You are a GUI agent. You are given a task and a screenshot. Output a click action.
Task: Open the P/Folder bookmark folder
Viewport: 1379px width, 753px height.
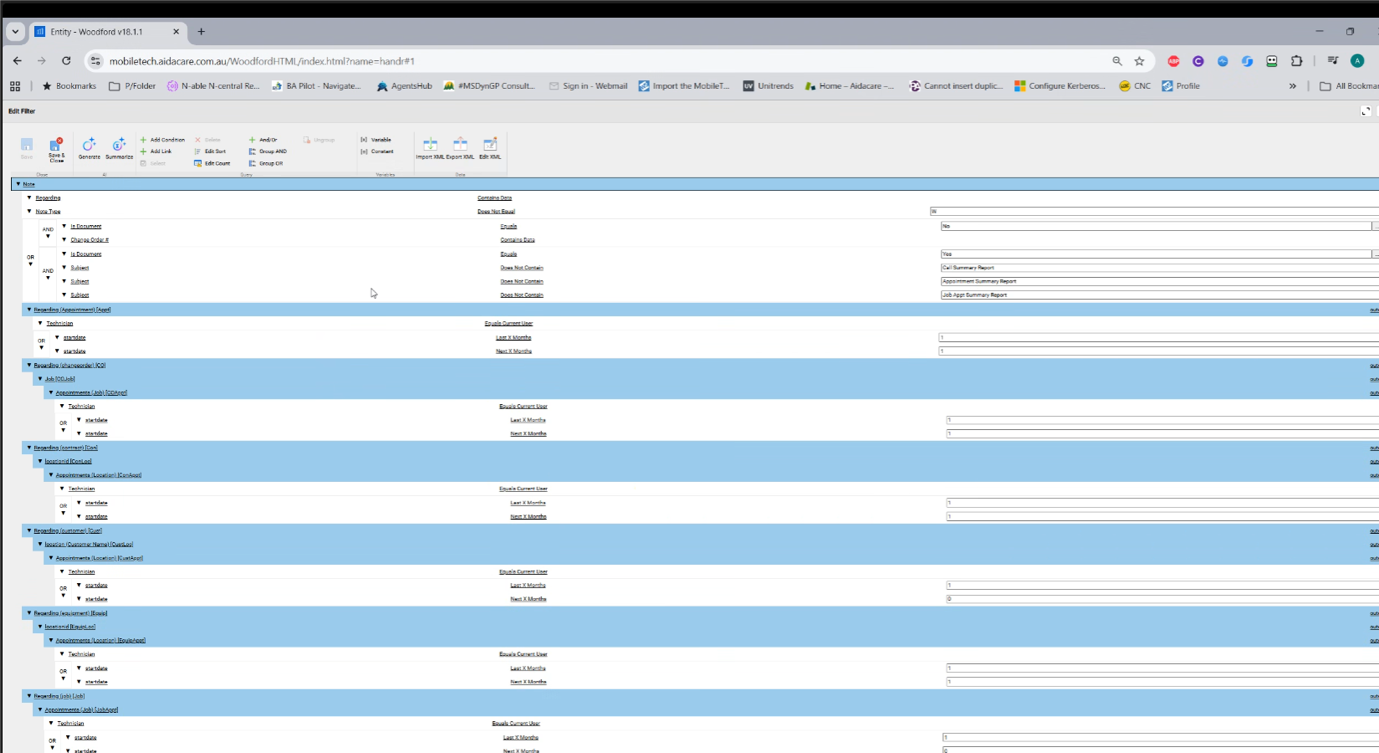(132, 86)
